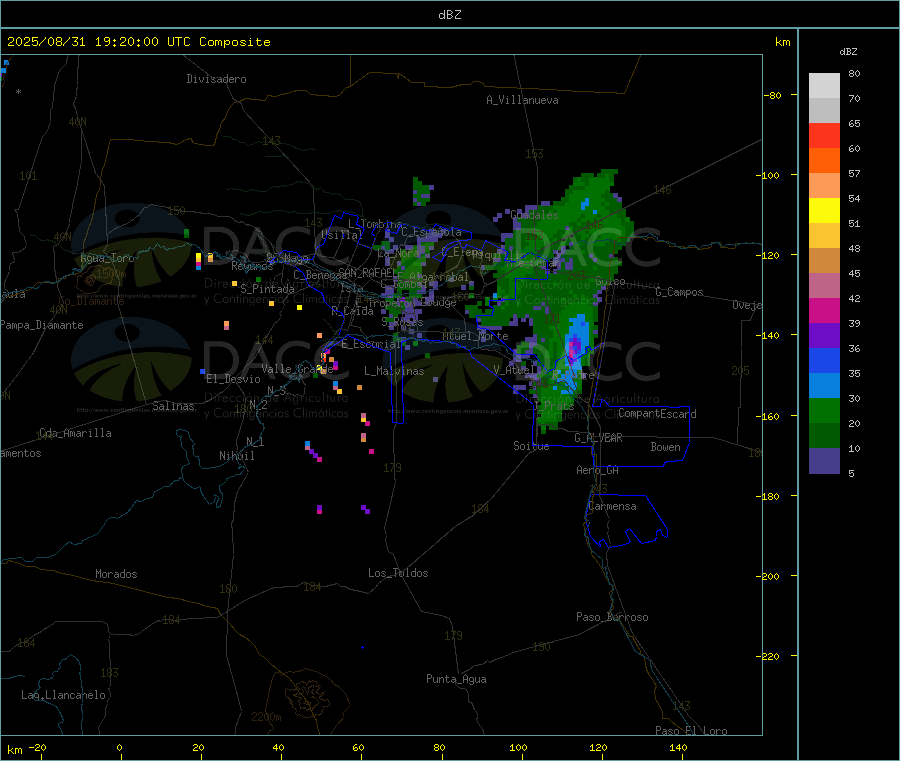
Task: Select the purple 36-39 dBZ legend swatch
Action: (x=824, y=336)
